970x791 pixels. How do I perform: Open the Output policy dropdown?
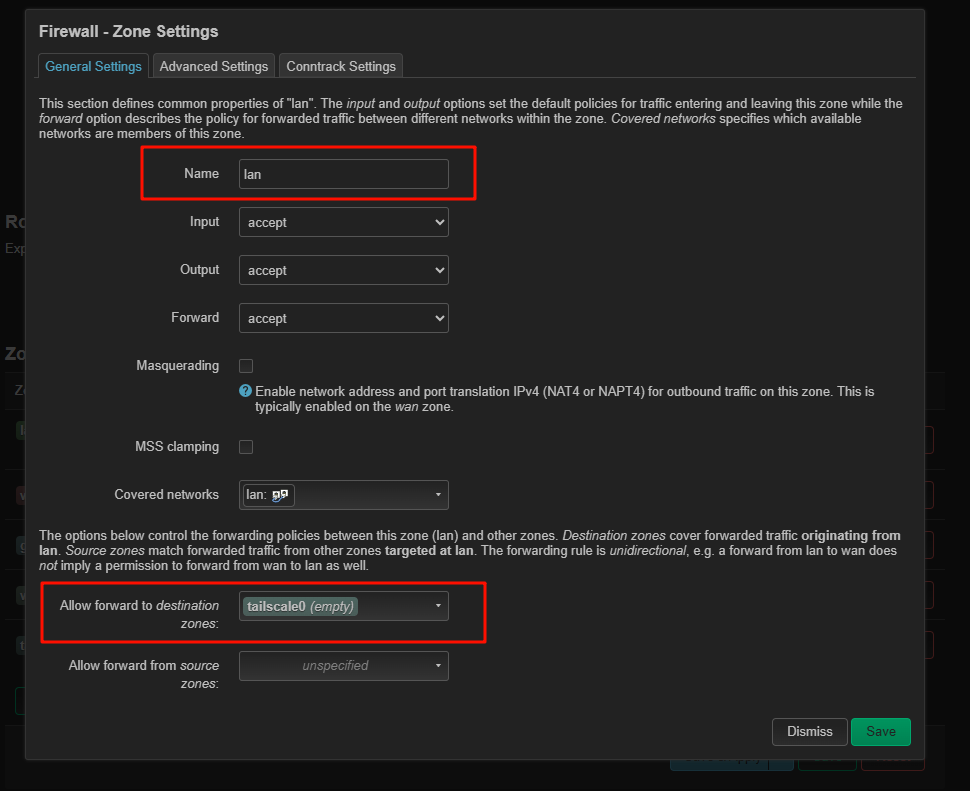coord(343,270)
